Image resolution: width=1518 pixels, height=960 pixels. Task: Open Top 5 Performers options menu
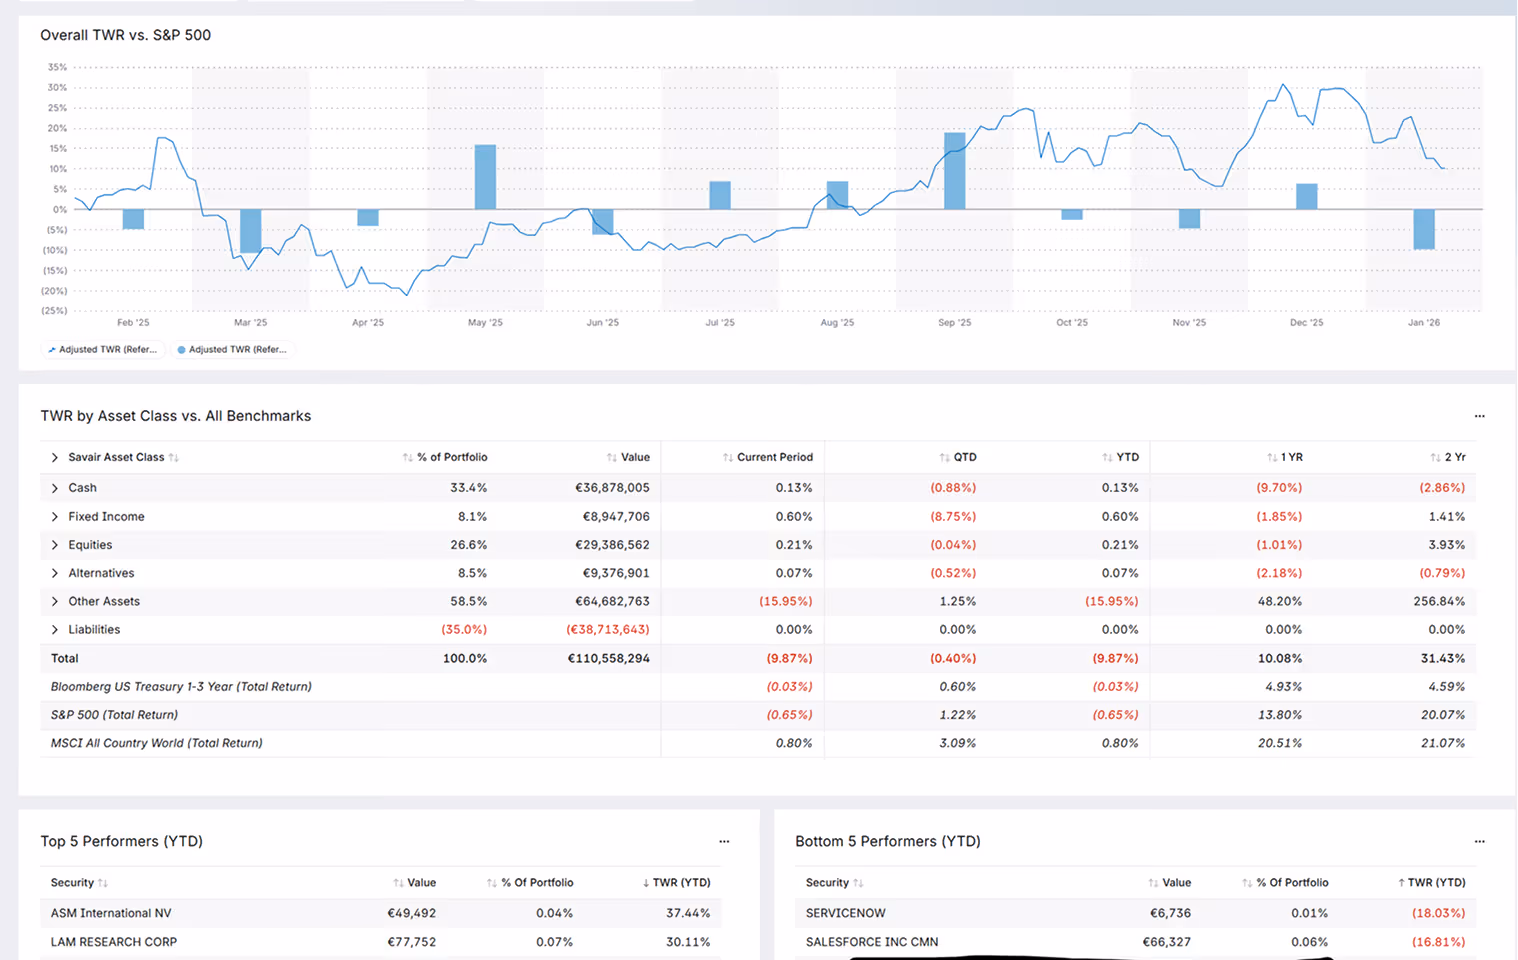(724, 841)
